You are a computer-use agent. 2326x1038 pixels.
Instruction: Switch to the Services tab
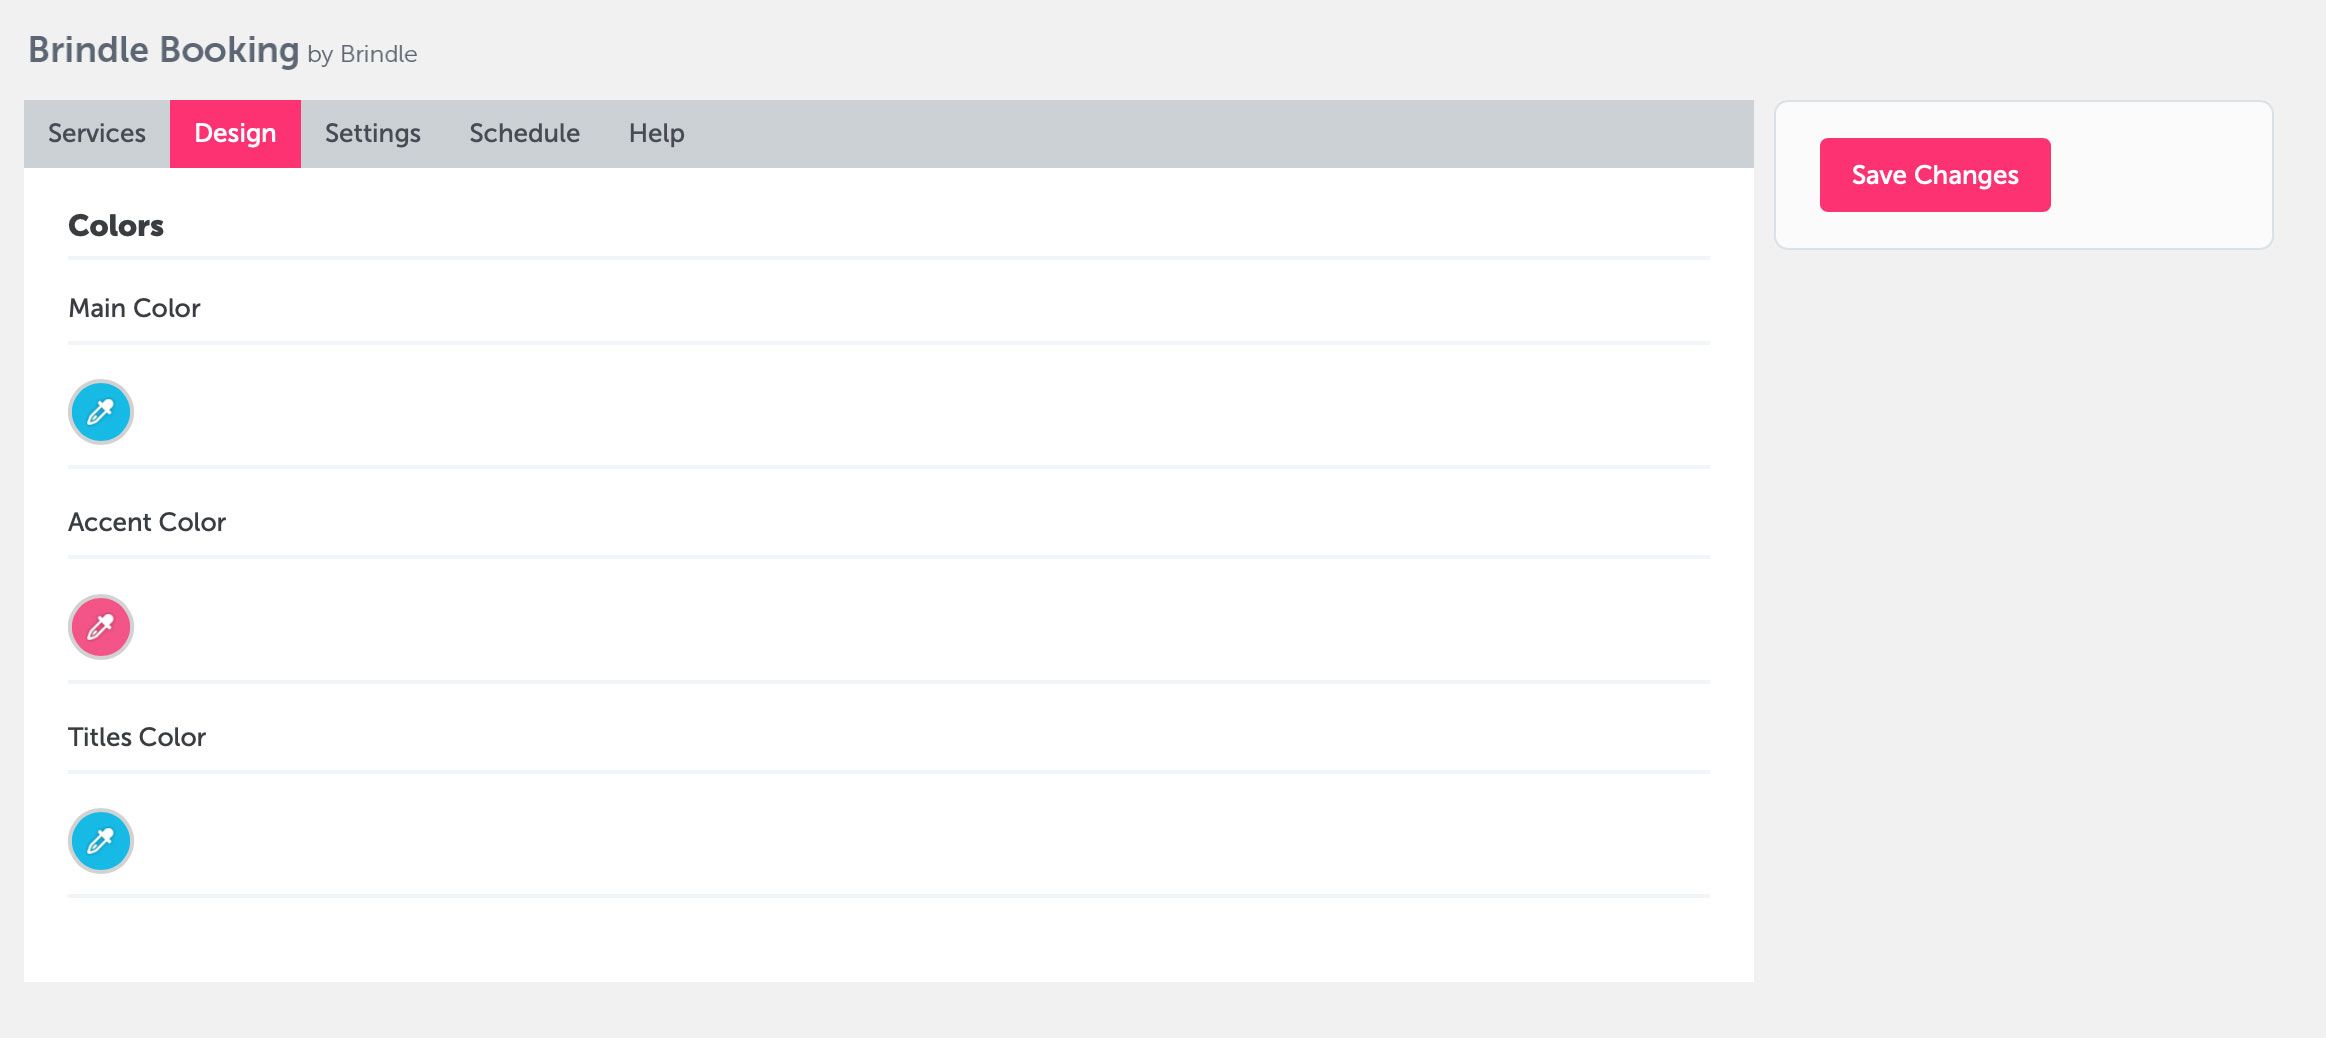click(x=97, y=134)
